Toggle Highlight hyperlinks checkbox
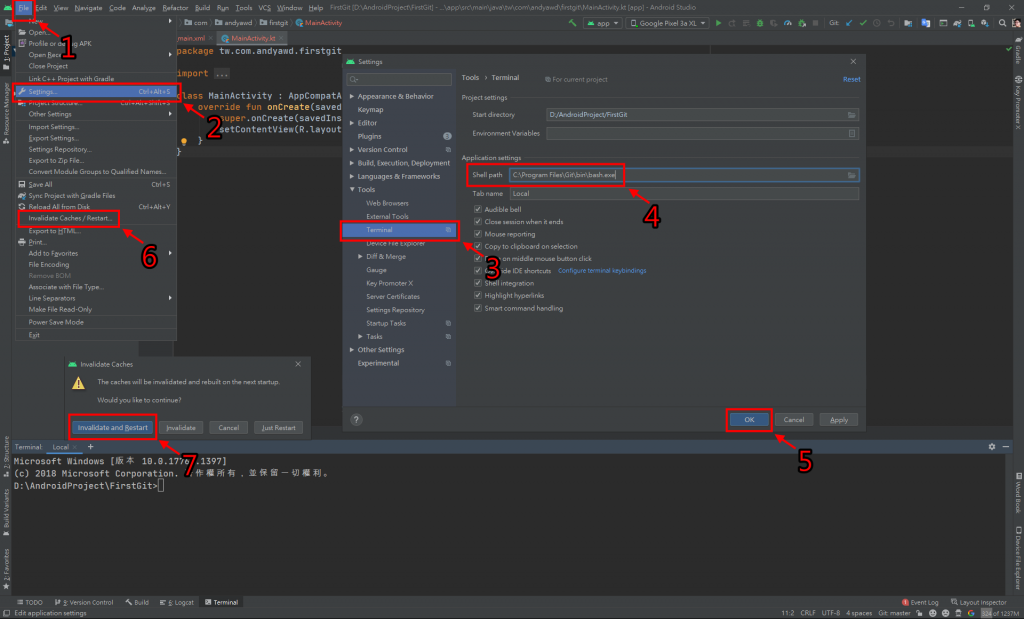The height and width of the screenshot is (619, 1024). 477,296
